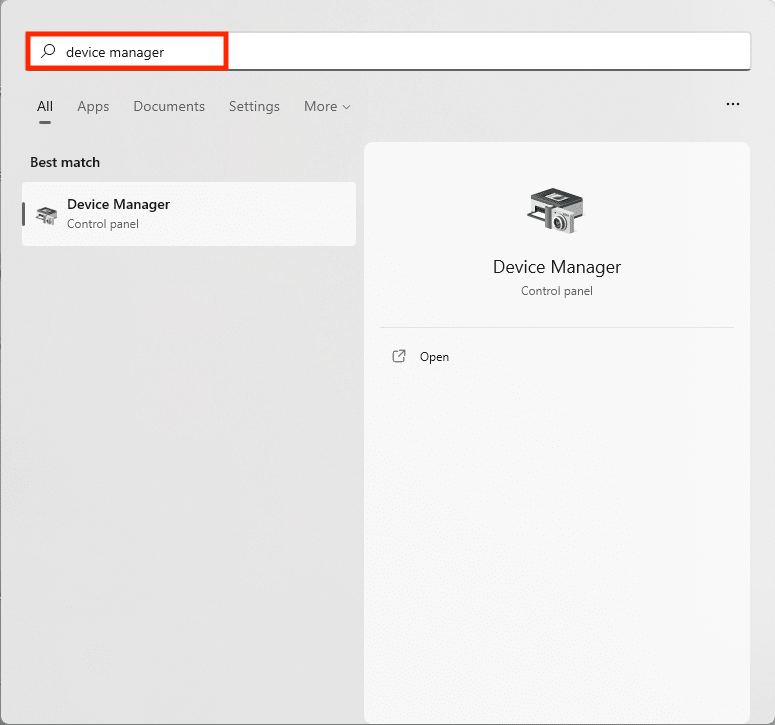Click the 'Best match' heading text

[x=65, y=162]
